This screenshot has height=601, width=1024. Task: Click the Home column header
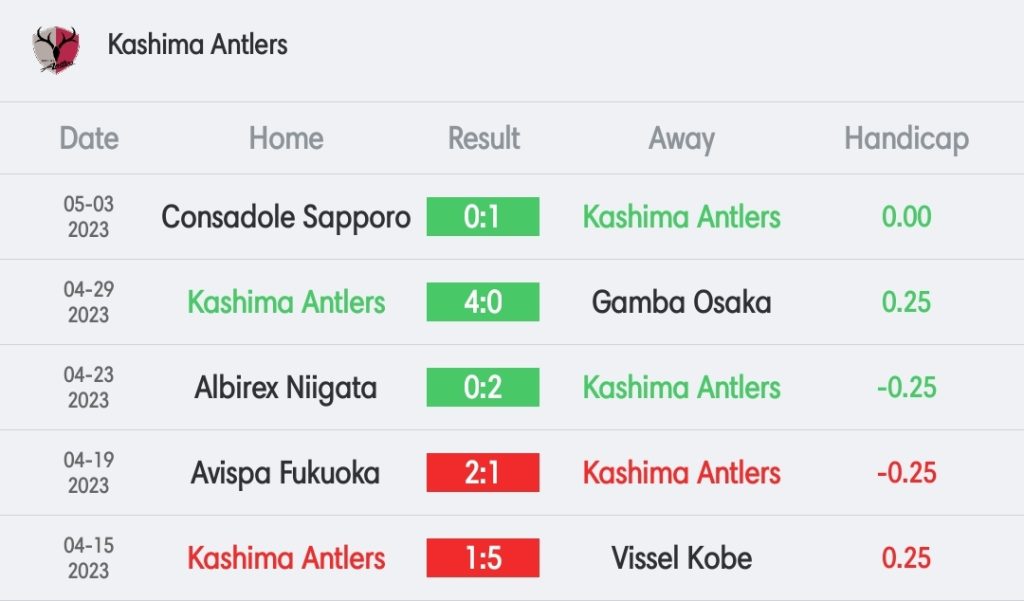286,138
